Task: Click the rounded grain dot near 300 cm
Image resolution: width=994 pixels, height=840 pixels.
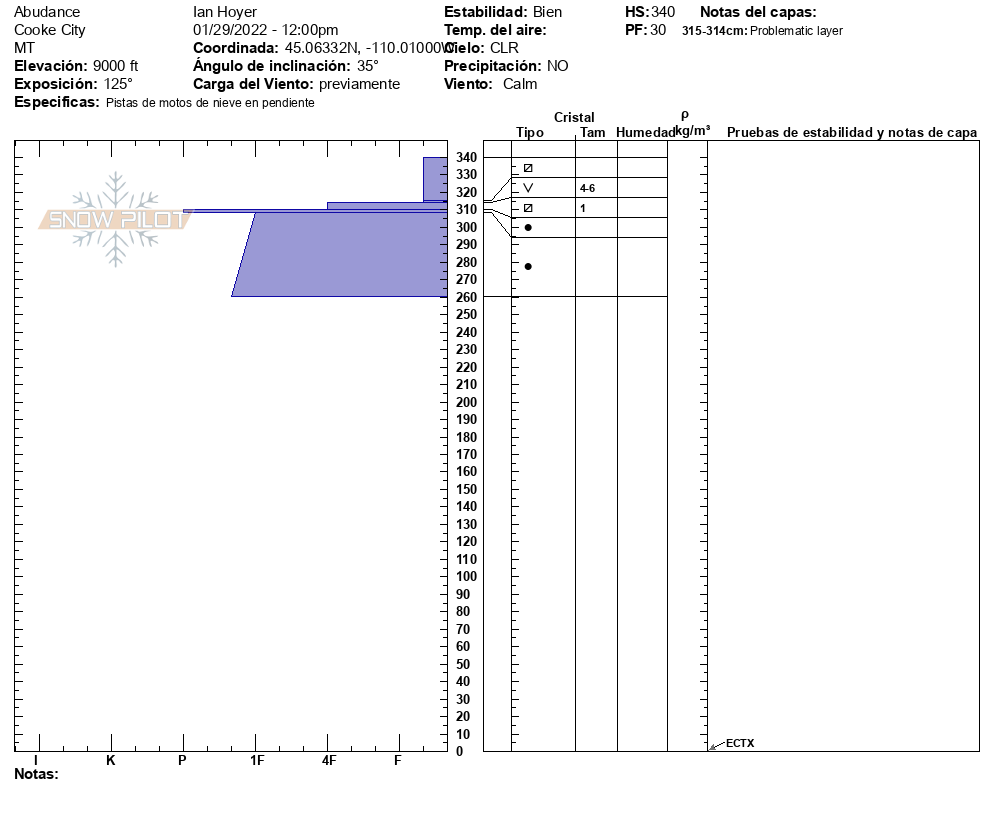Action: (x=528, y=228)
